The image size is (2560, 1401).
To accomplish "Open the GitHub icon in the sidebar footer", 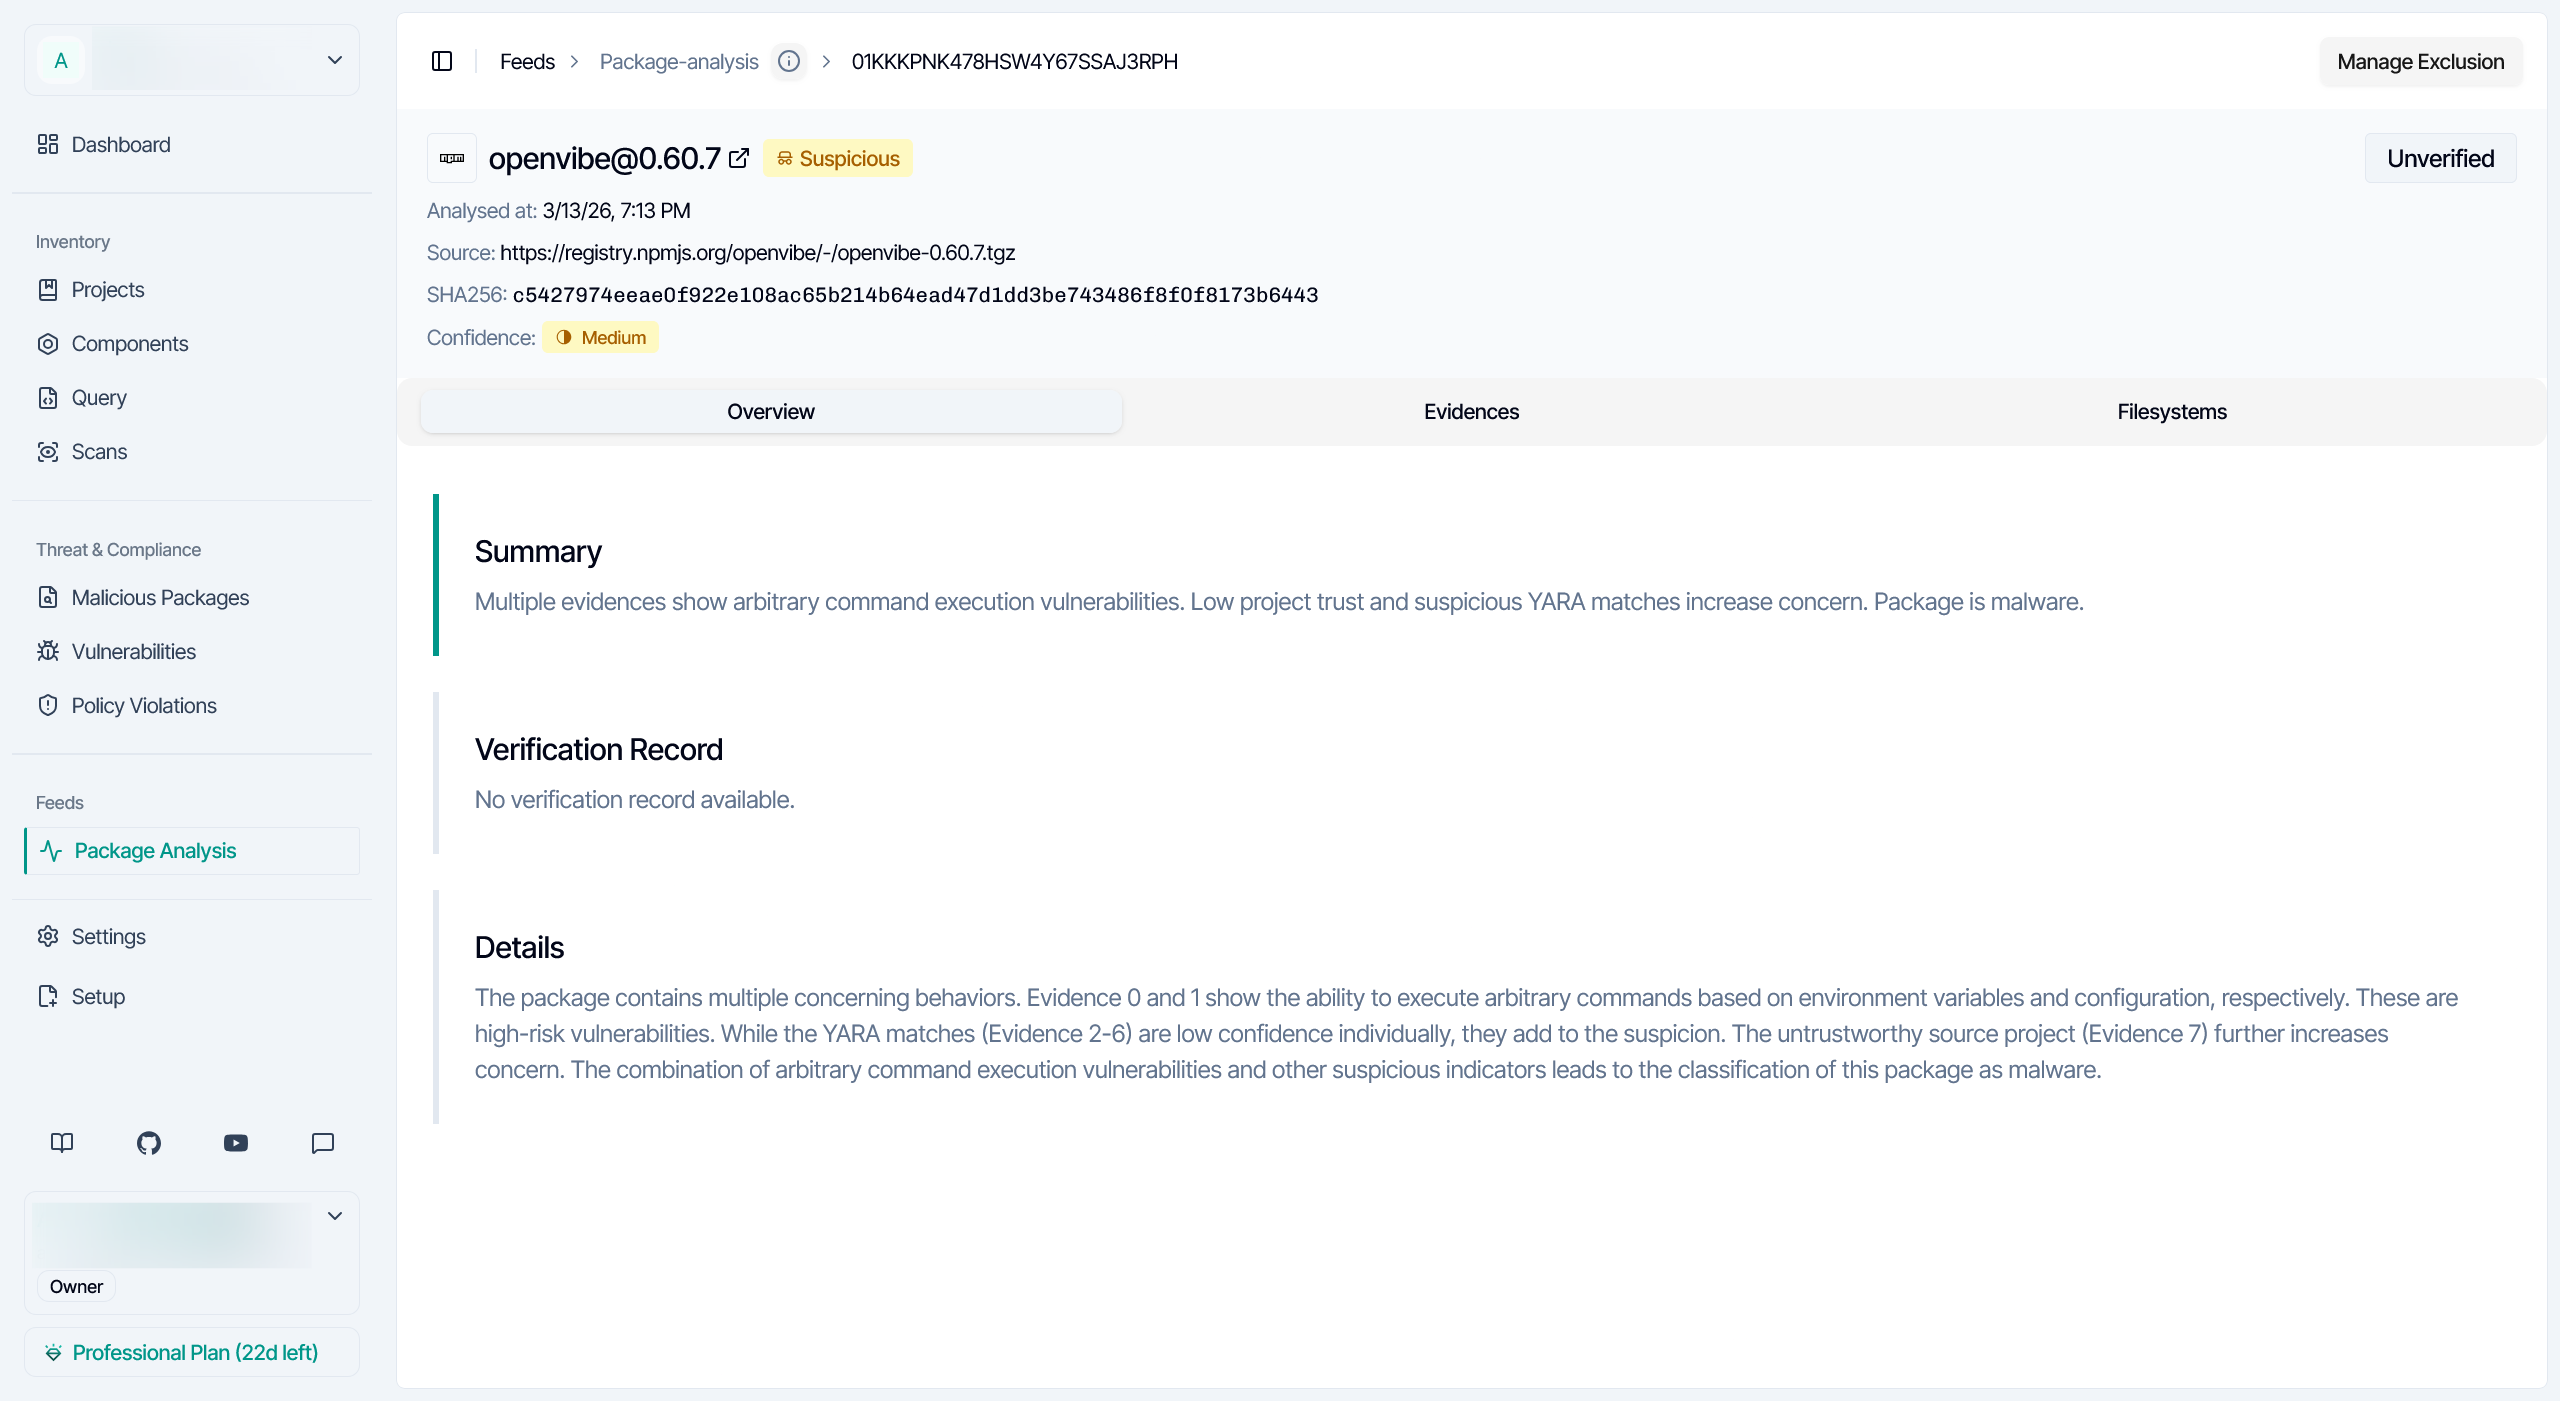I will [x=148, y=1143].
